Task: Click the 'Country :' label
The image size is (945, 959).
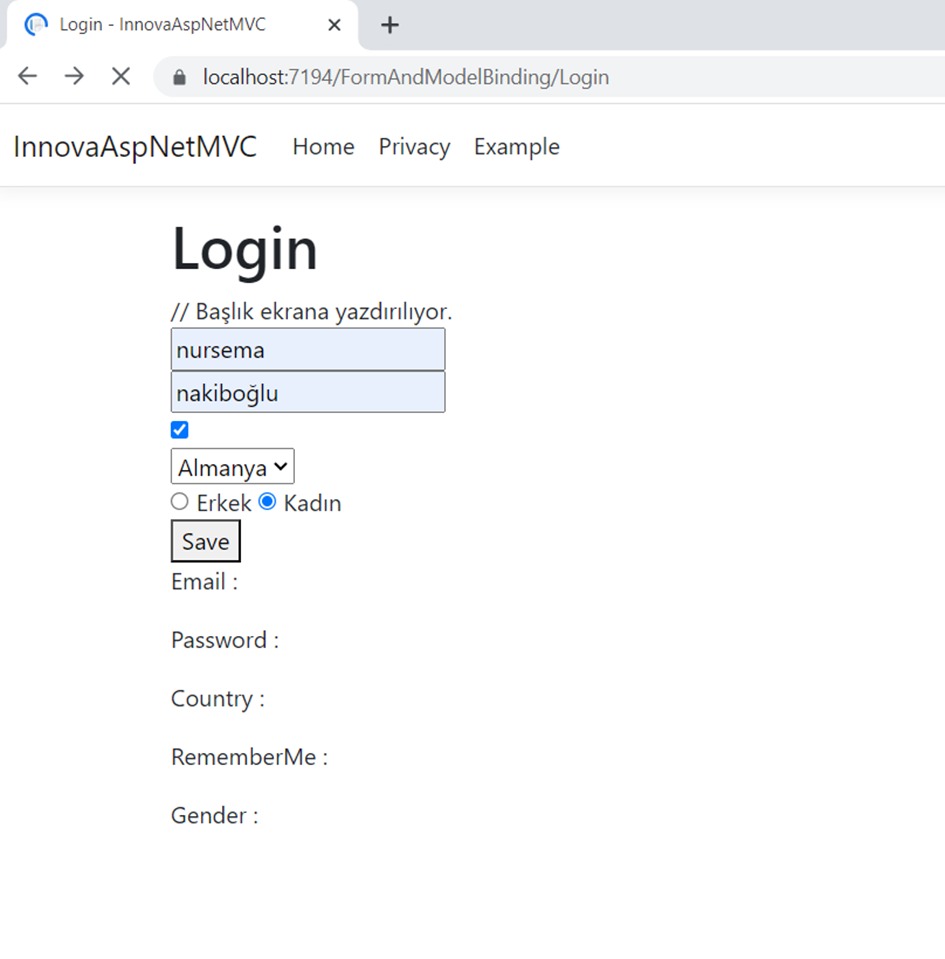Action: (218, 699)
